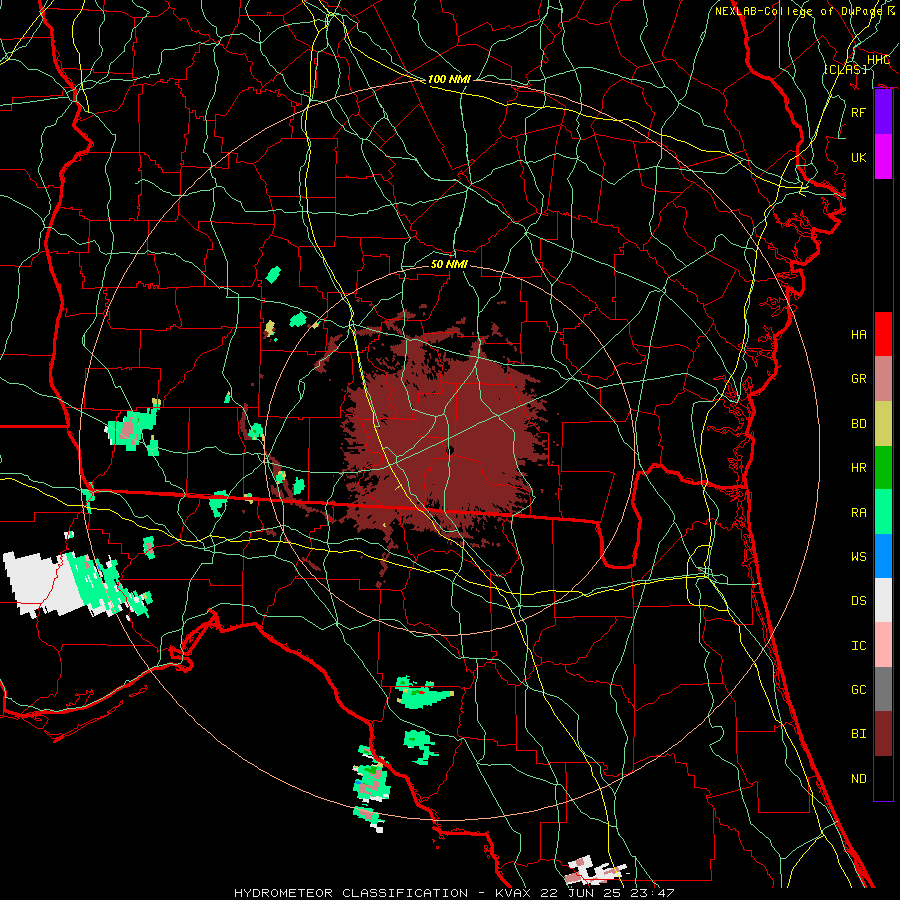Click the black radar site dot
The height and width of the screenshot is (900, 900).
(x=451, y=451)
